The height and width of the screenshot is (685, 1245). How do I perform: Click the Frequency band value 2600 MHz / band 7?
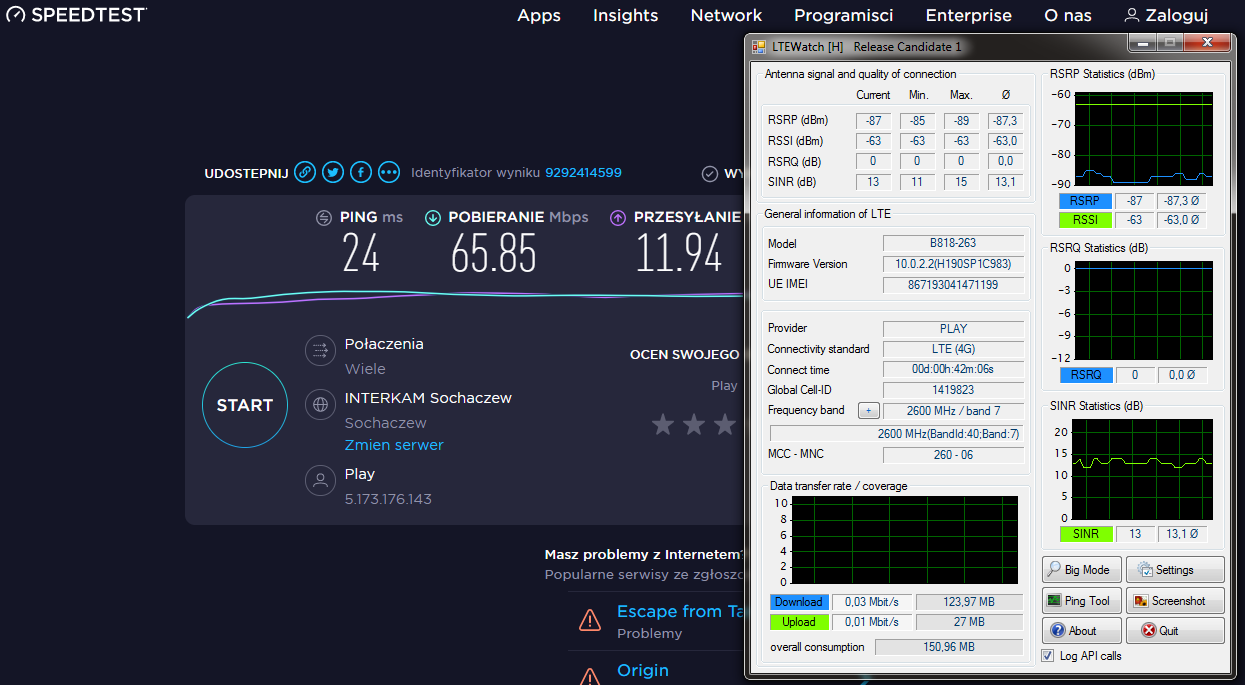(x=953, y=411)
